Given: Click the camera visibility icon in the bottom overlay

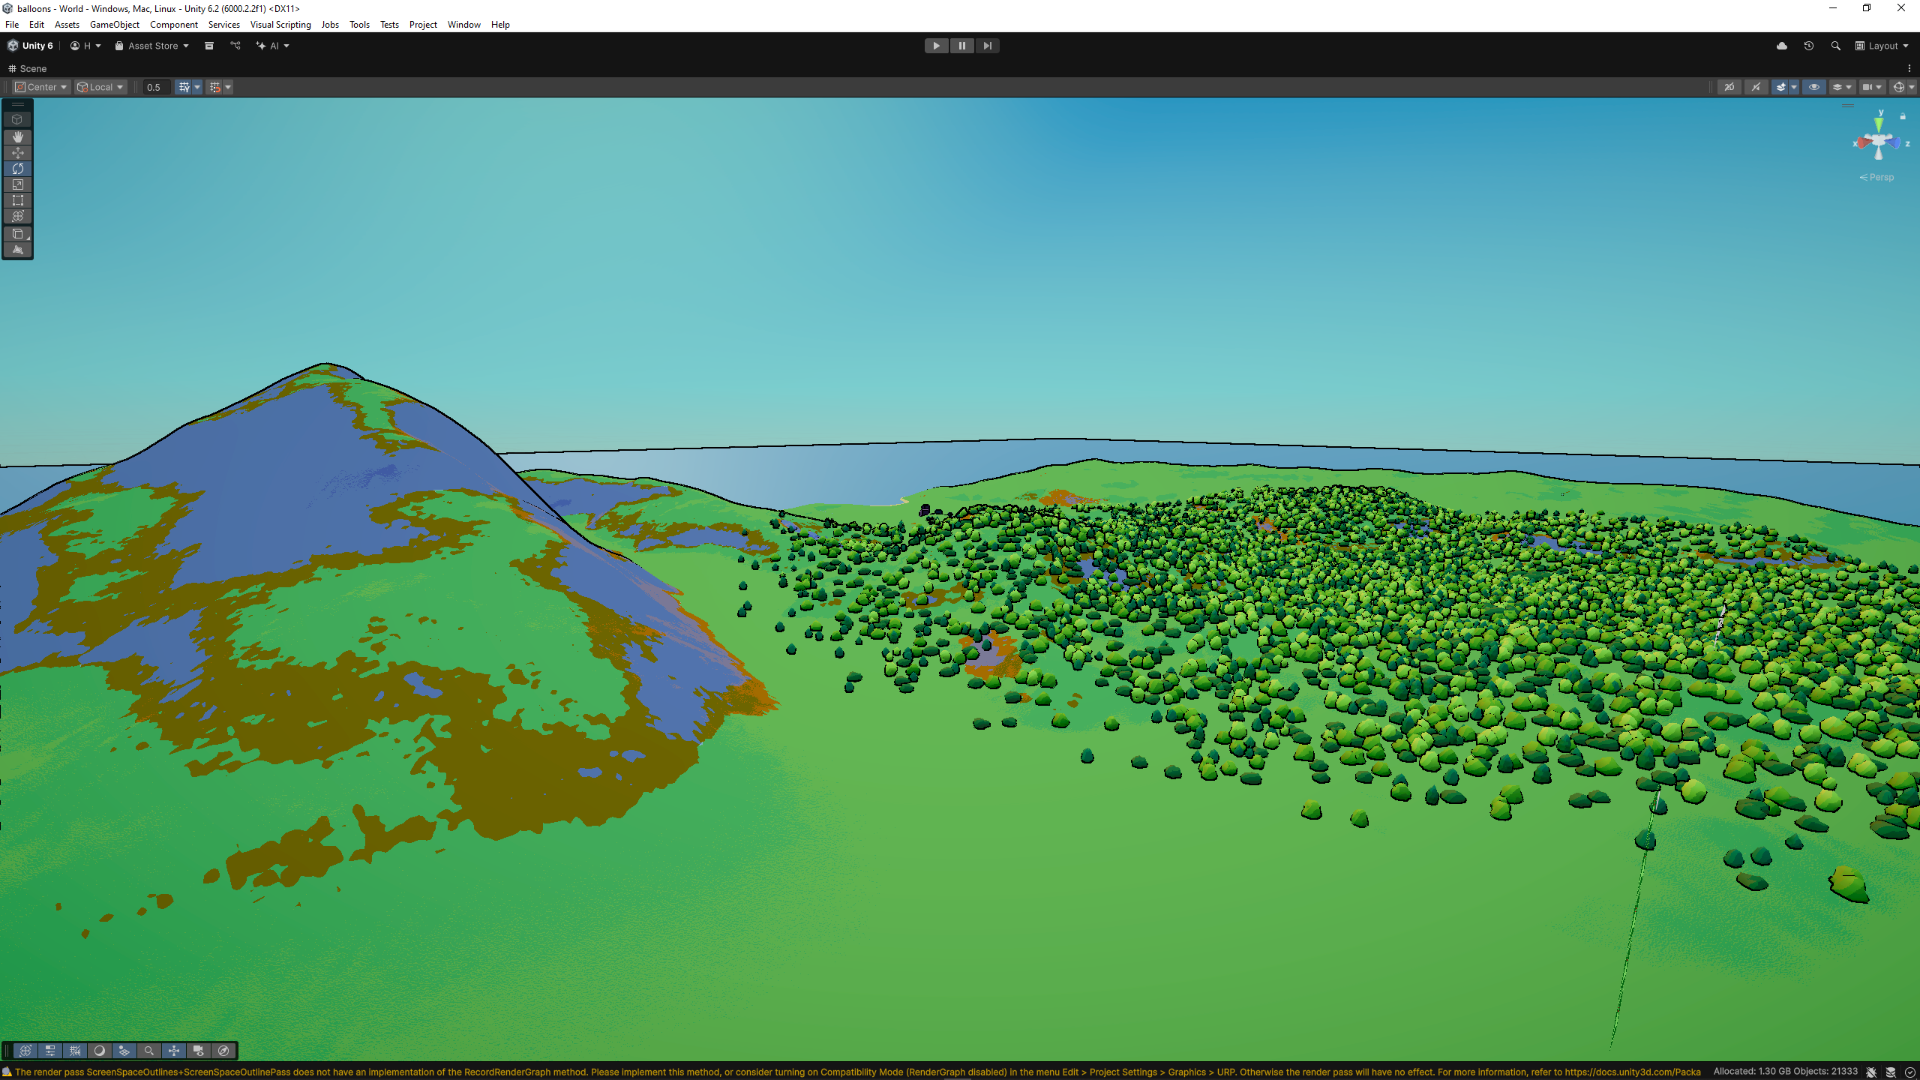Looking at the screenshot, I should 199,1051.
